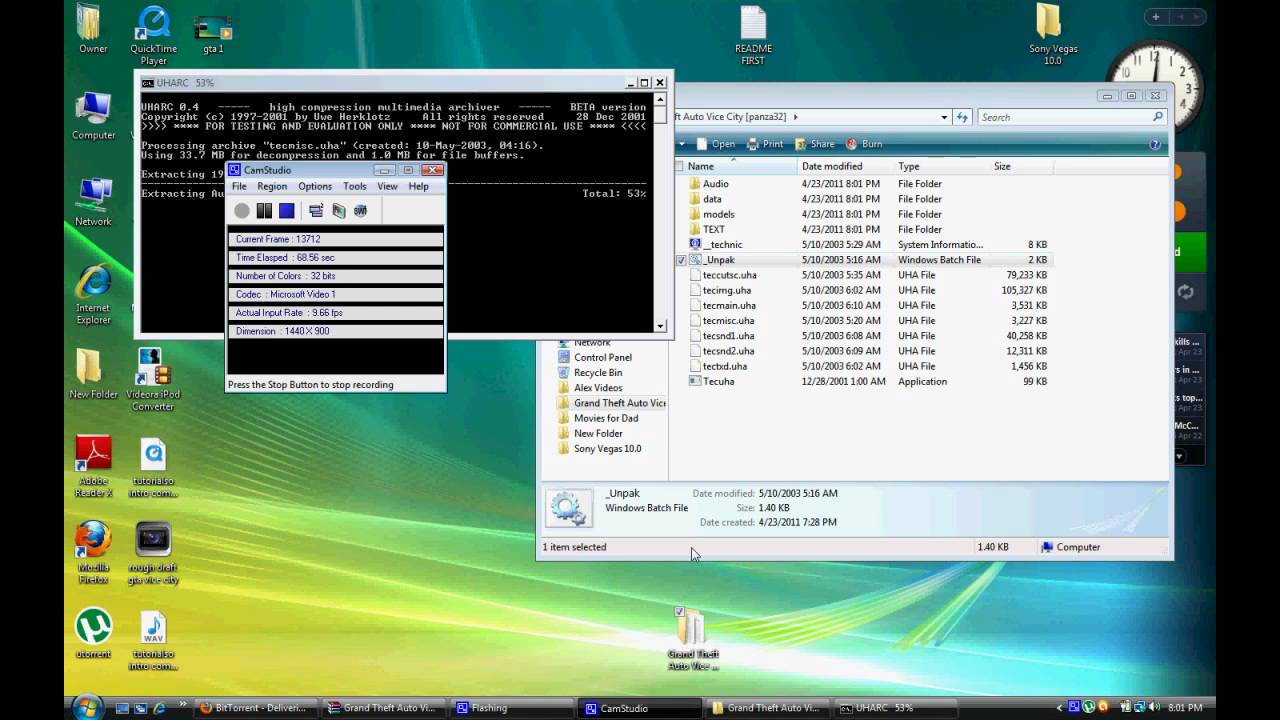Click the Explorer help question mark icon
Image resolution: width=1280 pixels, height=720 pixels.
pyautogui.click(x=1155, y=144)
